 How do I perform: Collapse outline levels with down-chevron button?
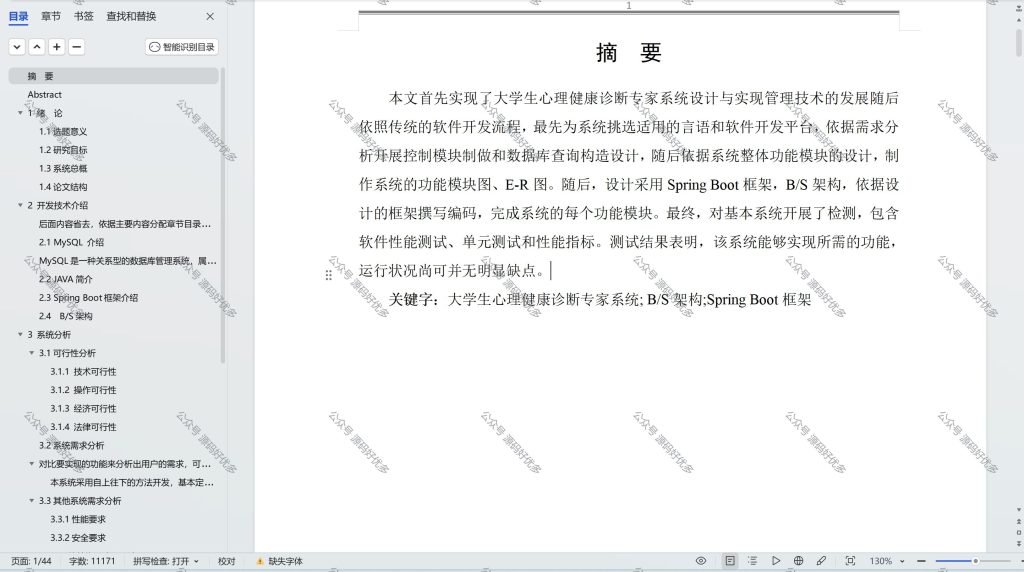point(18,47)
